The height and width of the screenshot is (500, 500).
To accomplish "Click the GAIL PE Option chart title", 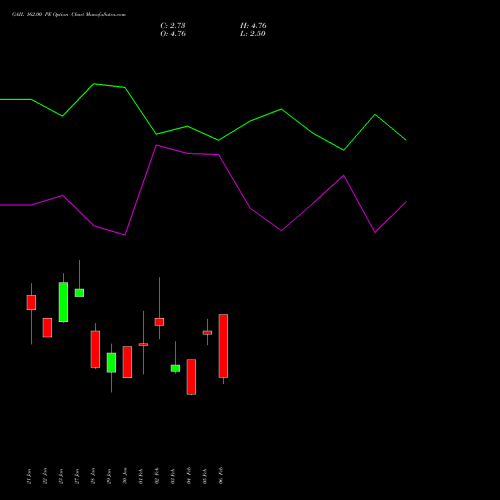I will pos(69,15).
